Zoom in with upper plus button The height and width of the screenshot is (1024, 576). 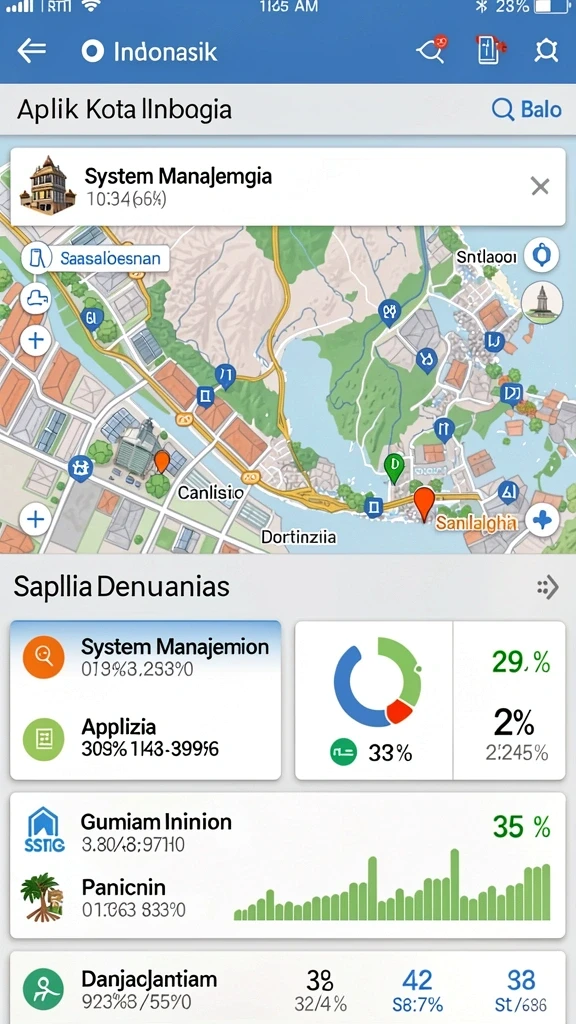[35, 340]
